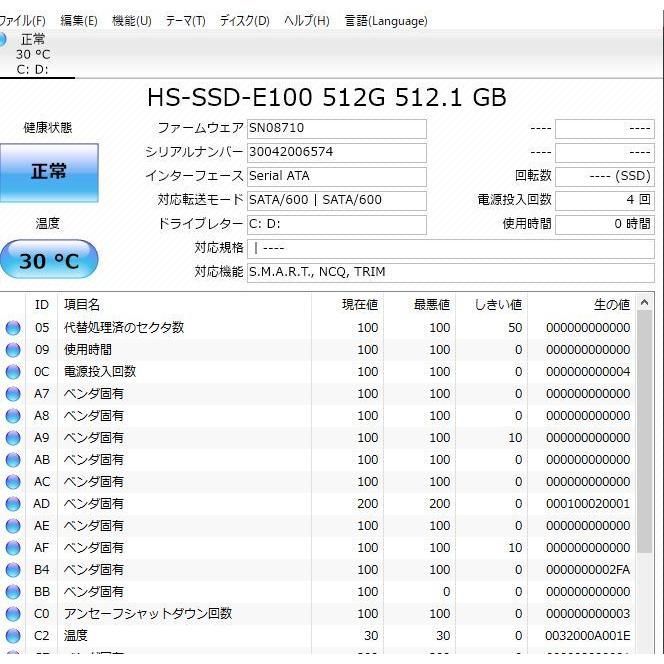Click the status icon for ID AF
The height and width of the screenshot is (664, 664).
coord(13,548)
